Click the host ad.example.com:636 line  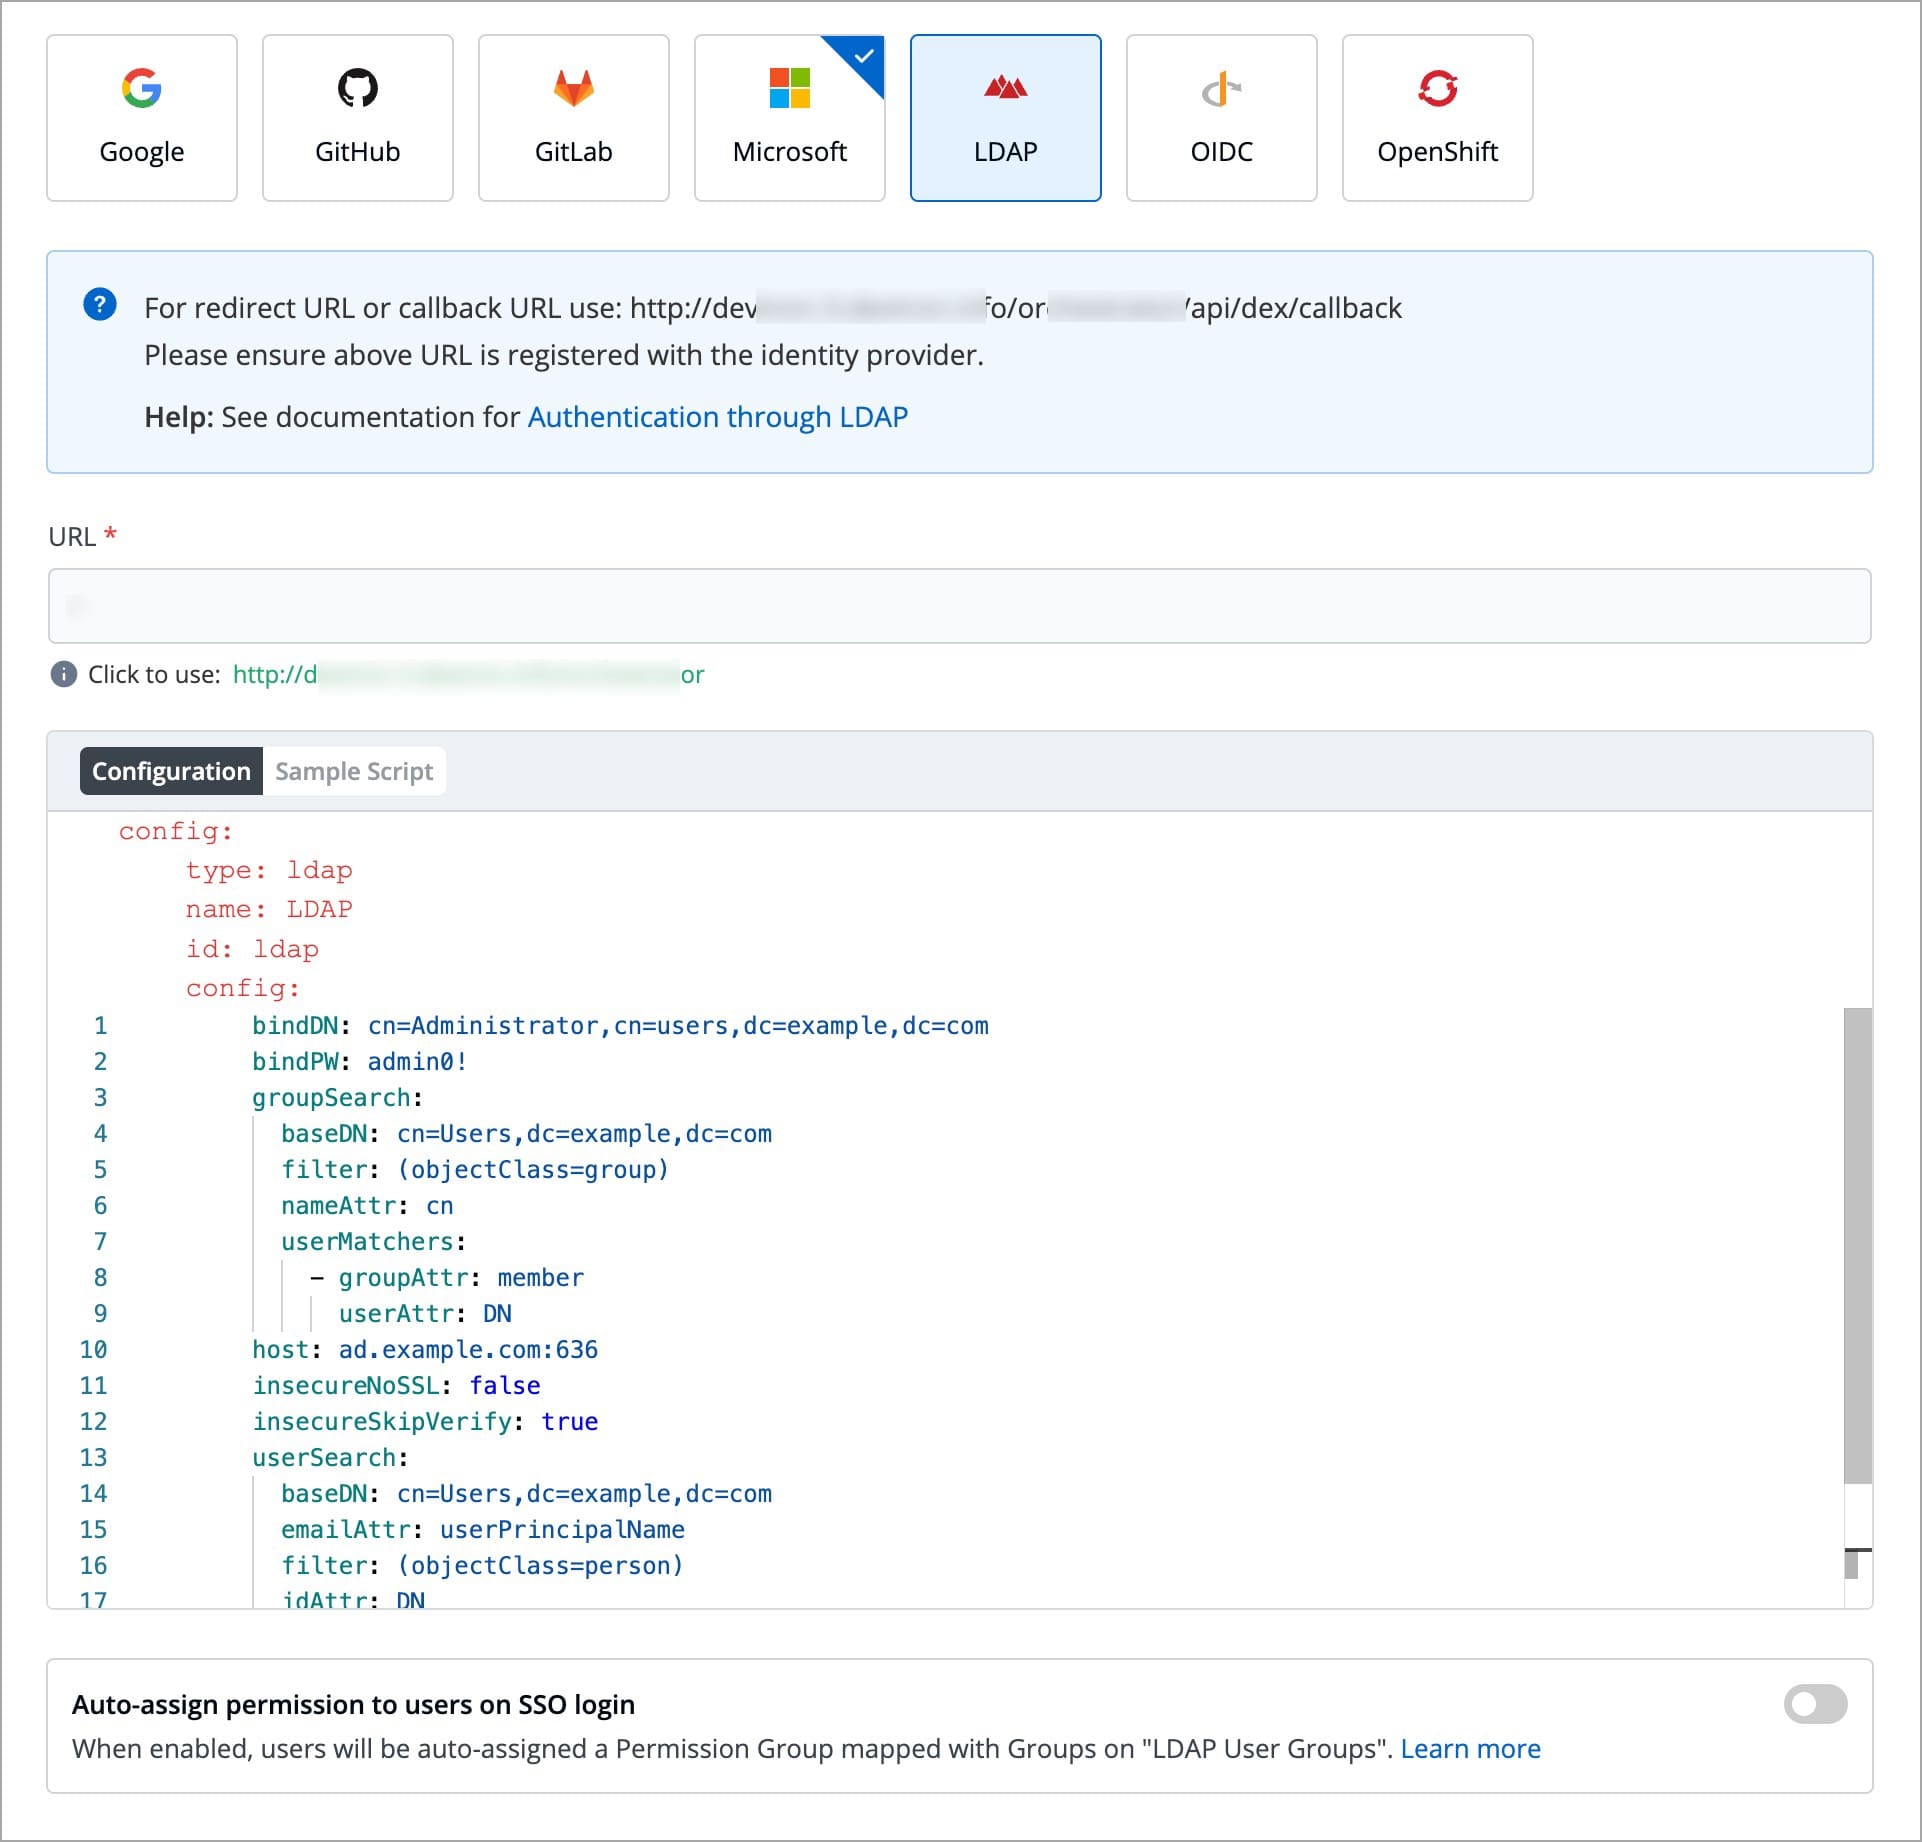[x=425, y=1350]
